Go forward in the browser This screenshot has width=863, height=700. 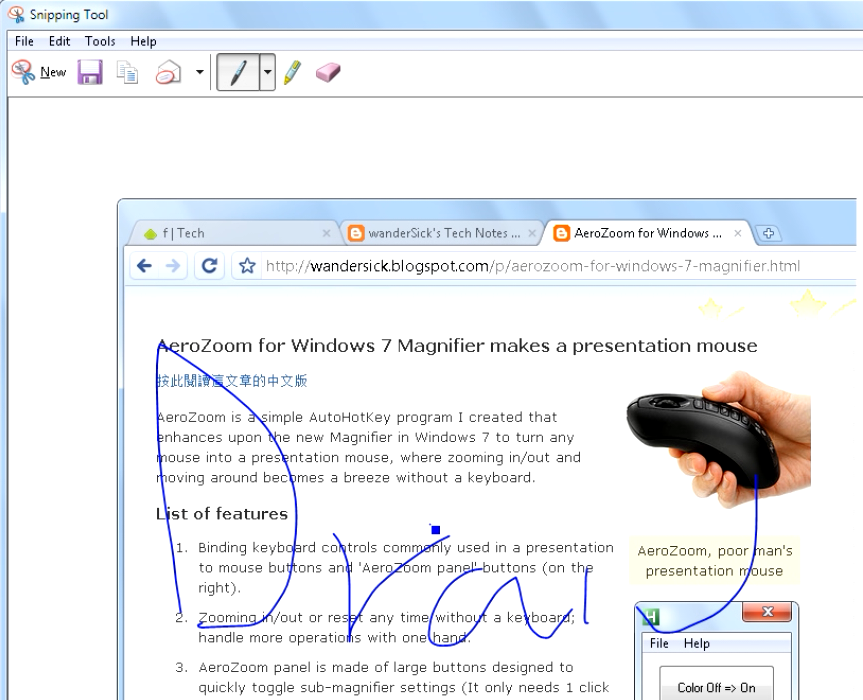[x=173, y=266]
